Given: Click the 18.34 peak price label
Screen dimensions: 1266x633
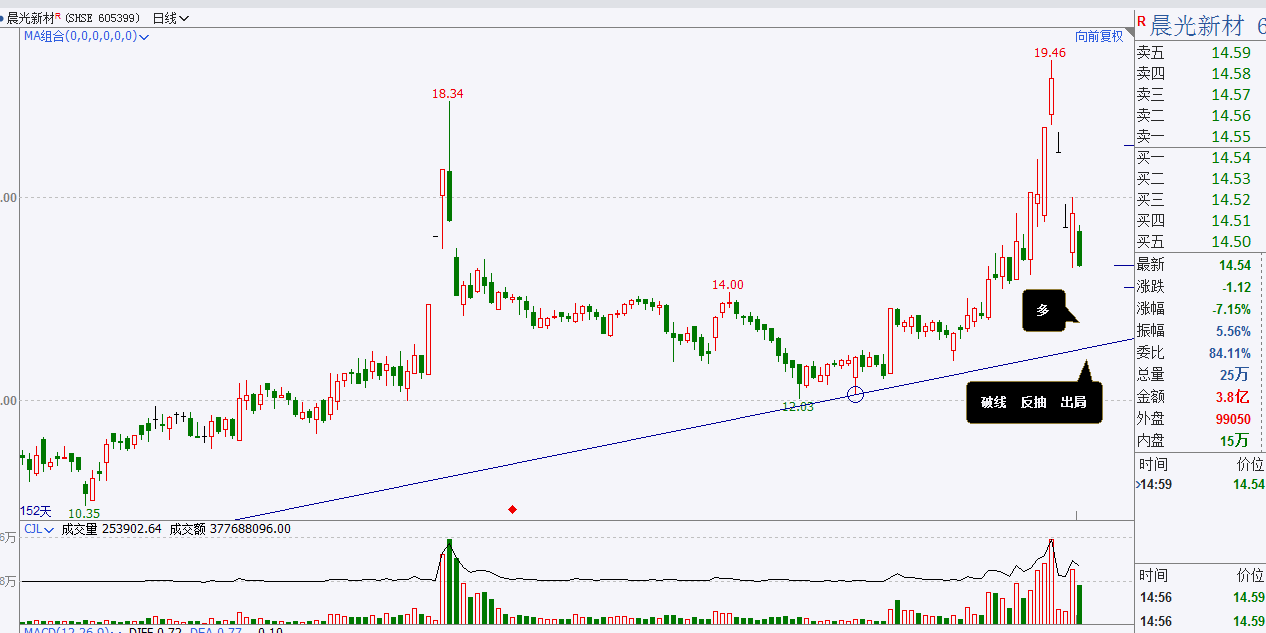Looking at the screenshot, I should point(448,93).
